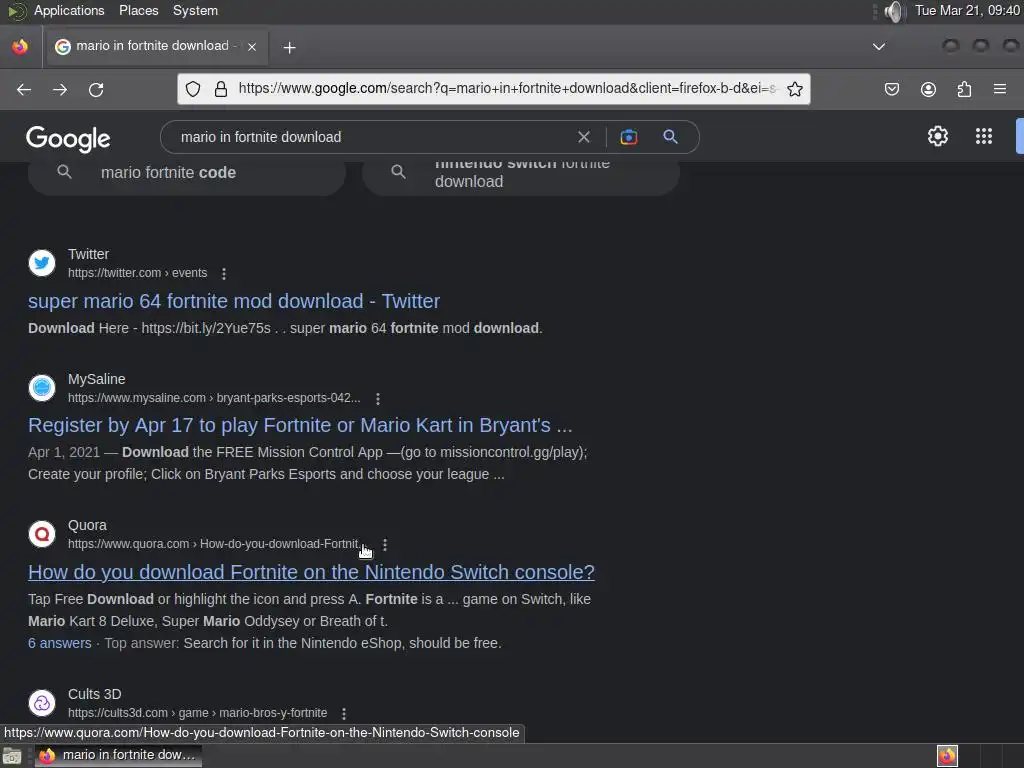Focus the browser address bar URL
The width and height of the screenshot is (1024, 768).
coord(507,88)
